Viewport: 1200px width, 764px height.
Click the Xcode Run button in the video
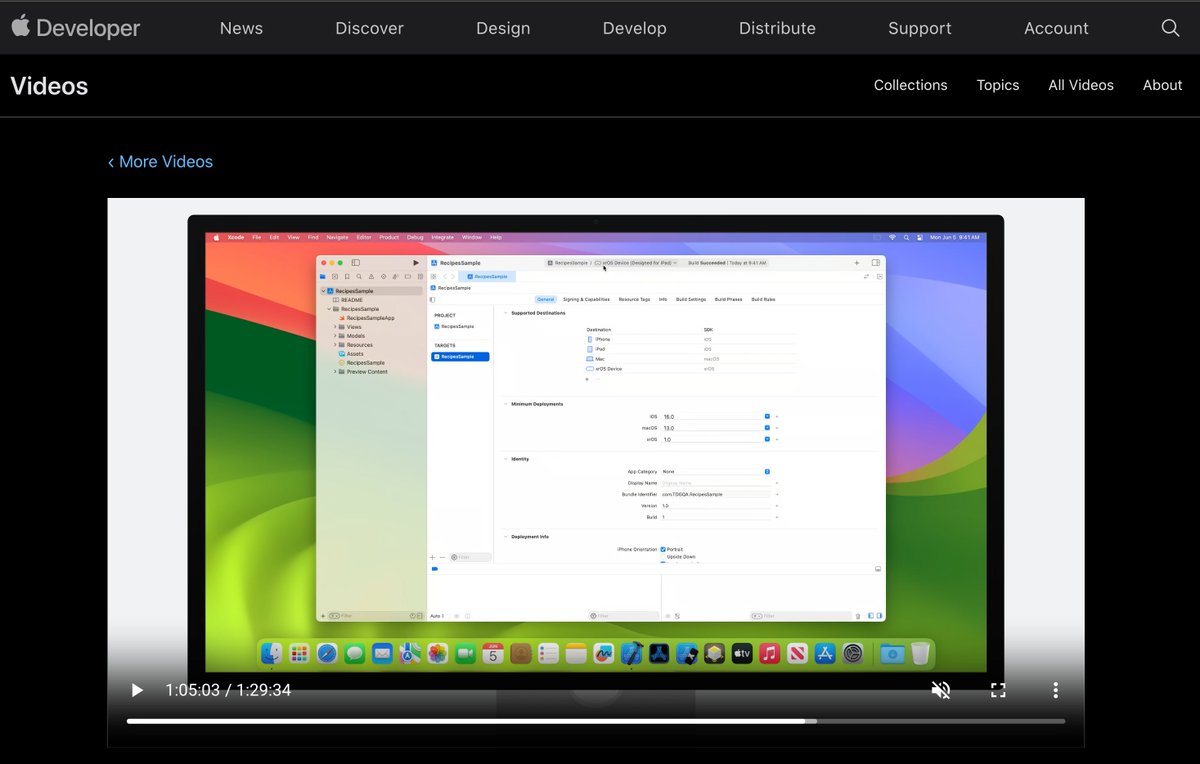[416, 262]
